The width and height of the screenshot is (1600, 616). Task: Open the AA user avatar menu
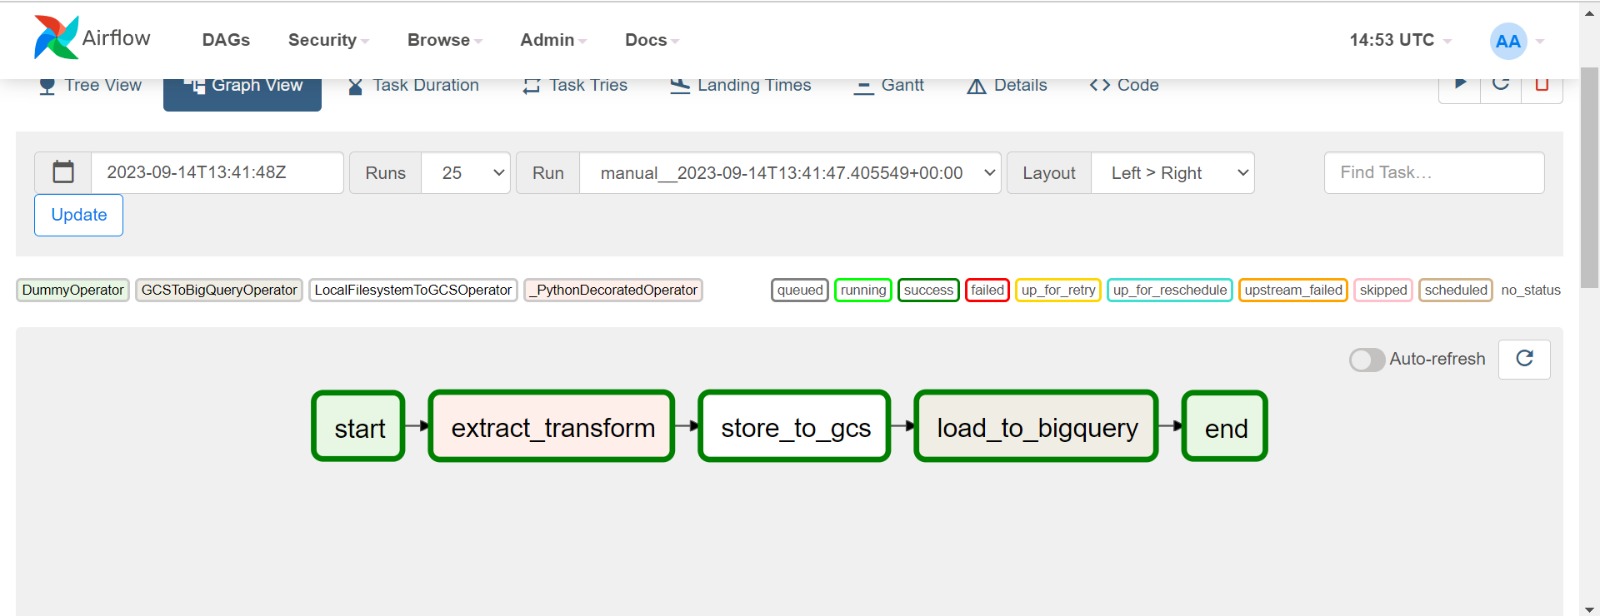tap(1508, 41)
